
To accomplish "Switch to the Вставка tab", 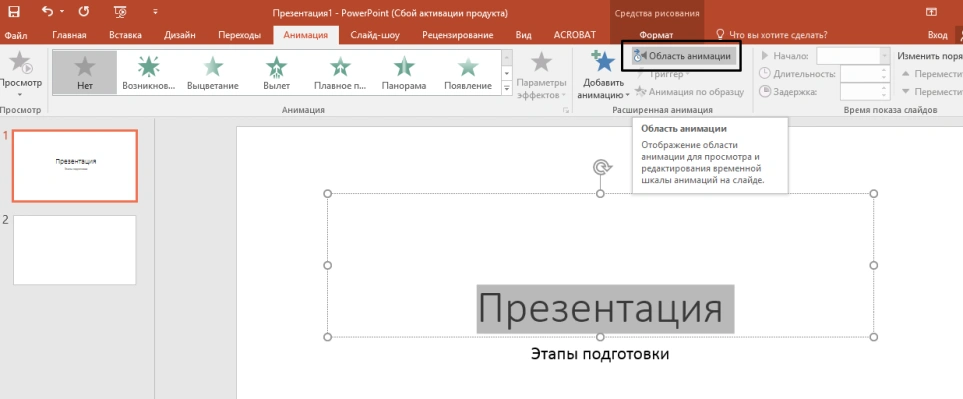I will 125,35.
